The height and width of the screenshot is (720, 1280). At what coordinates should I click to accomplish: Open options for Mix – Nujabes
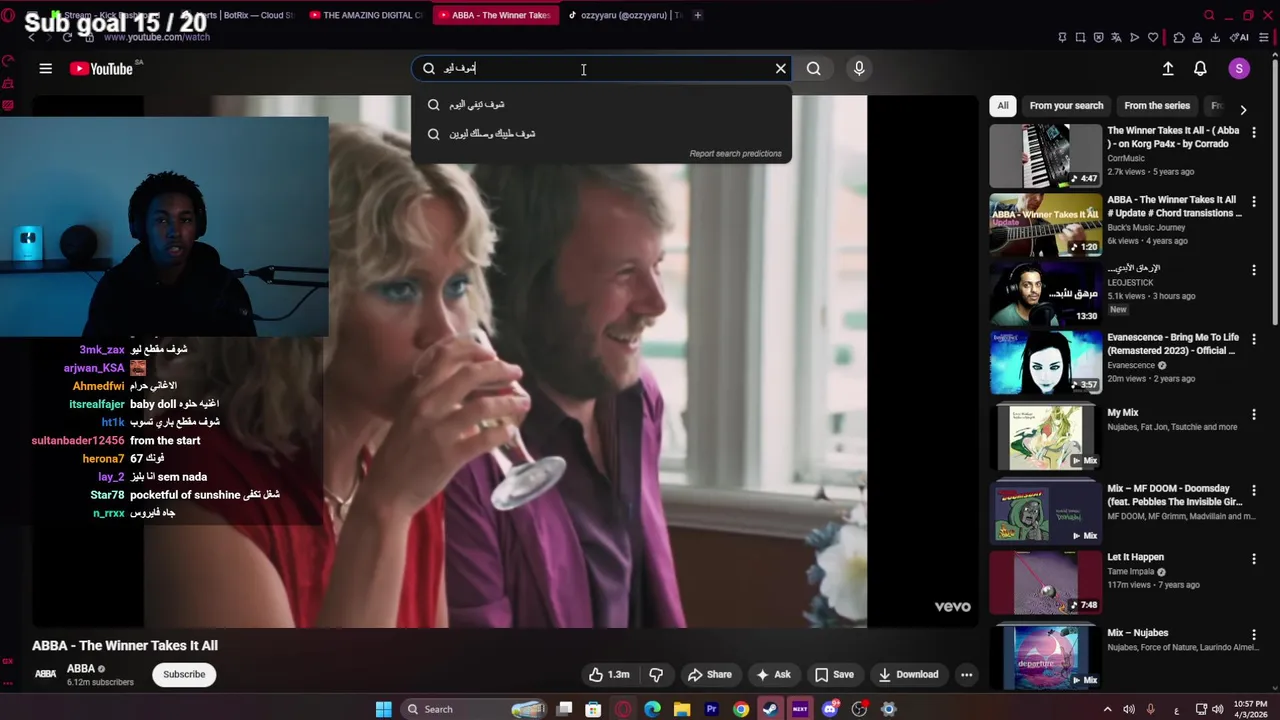point(1254,634)
